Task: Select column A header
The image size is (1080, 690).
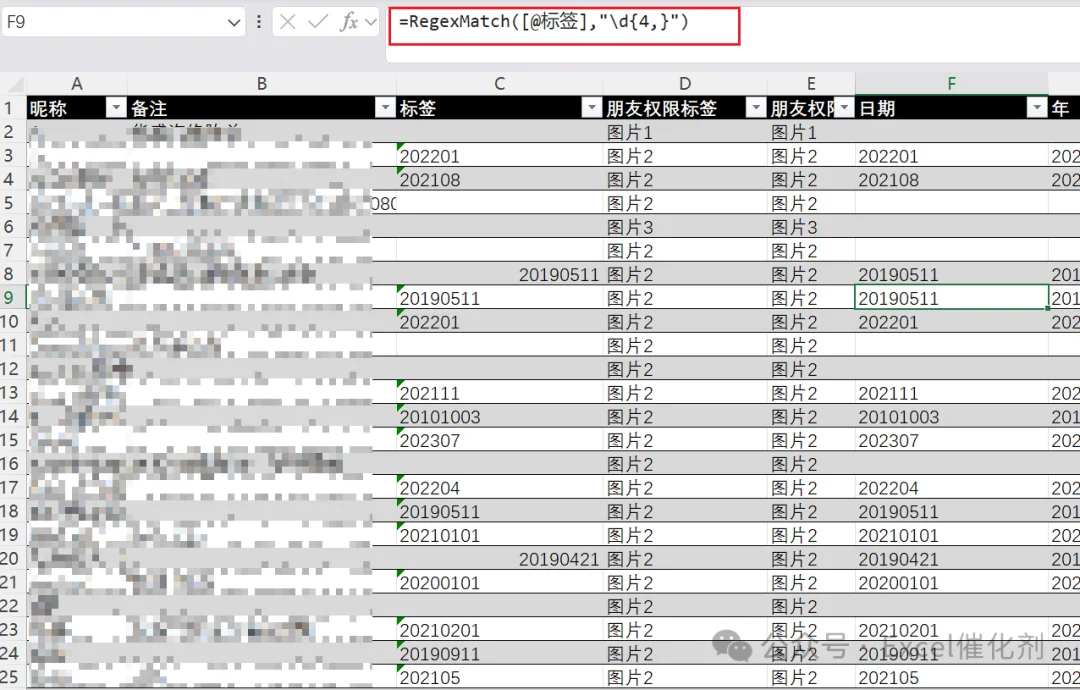Action: click(x=76, y=84)
